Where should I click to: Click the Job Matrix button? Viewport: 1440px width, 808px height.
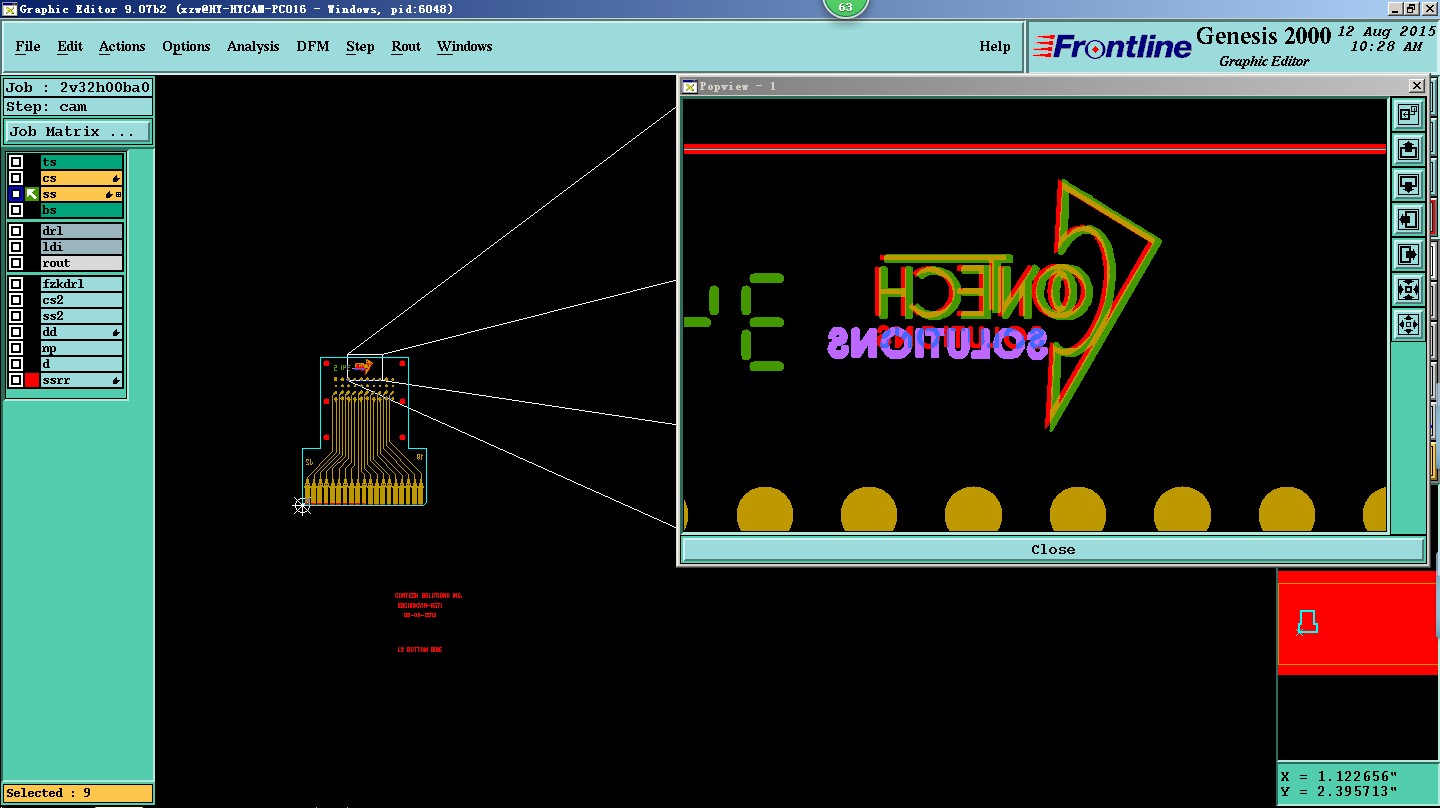pyautogui.click(x=78, y=131)
